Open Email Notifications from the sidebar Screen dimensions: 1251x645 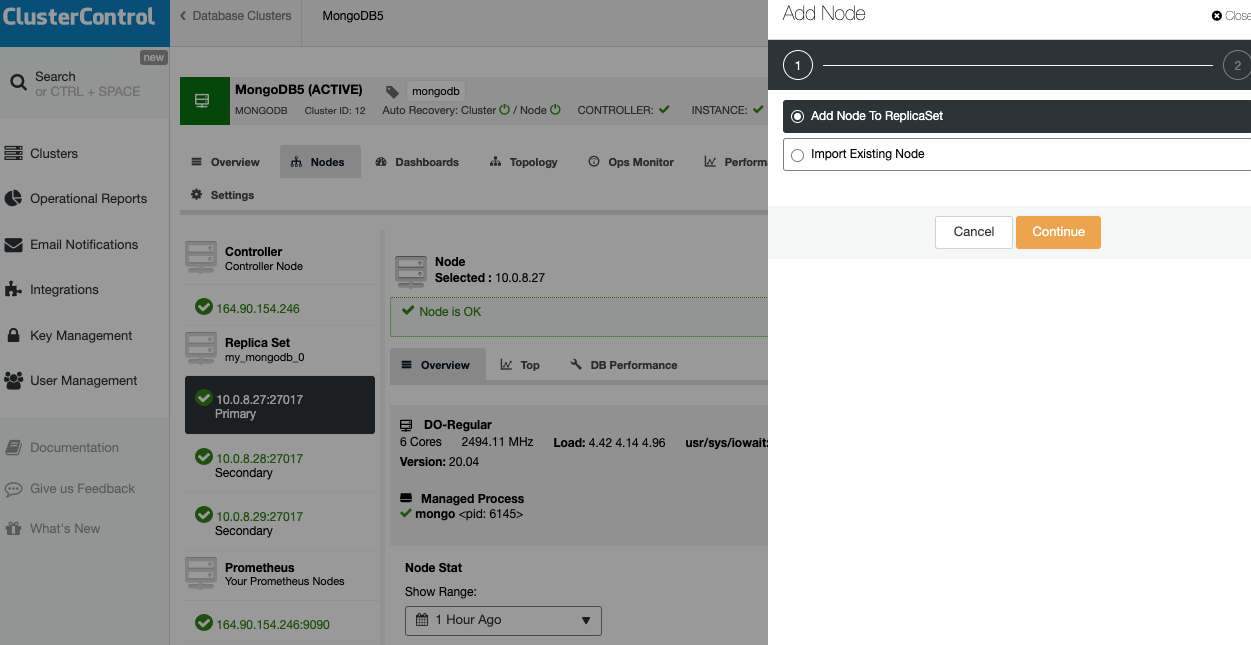click(x=85, y=245)
